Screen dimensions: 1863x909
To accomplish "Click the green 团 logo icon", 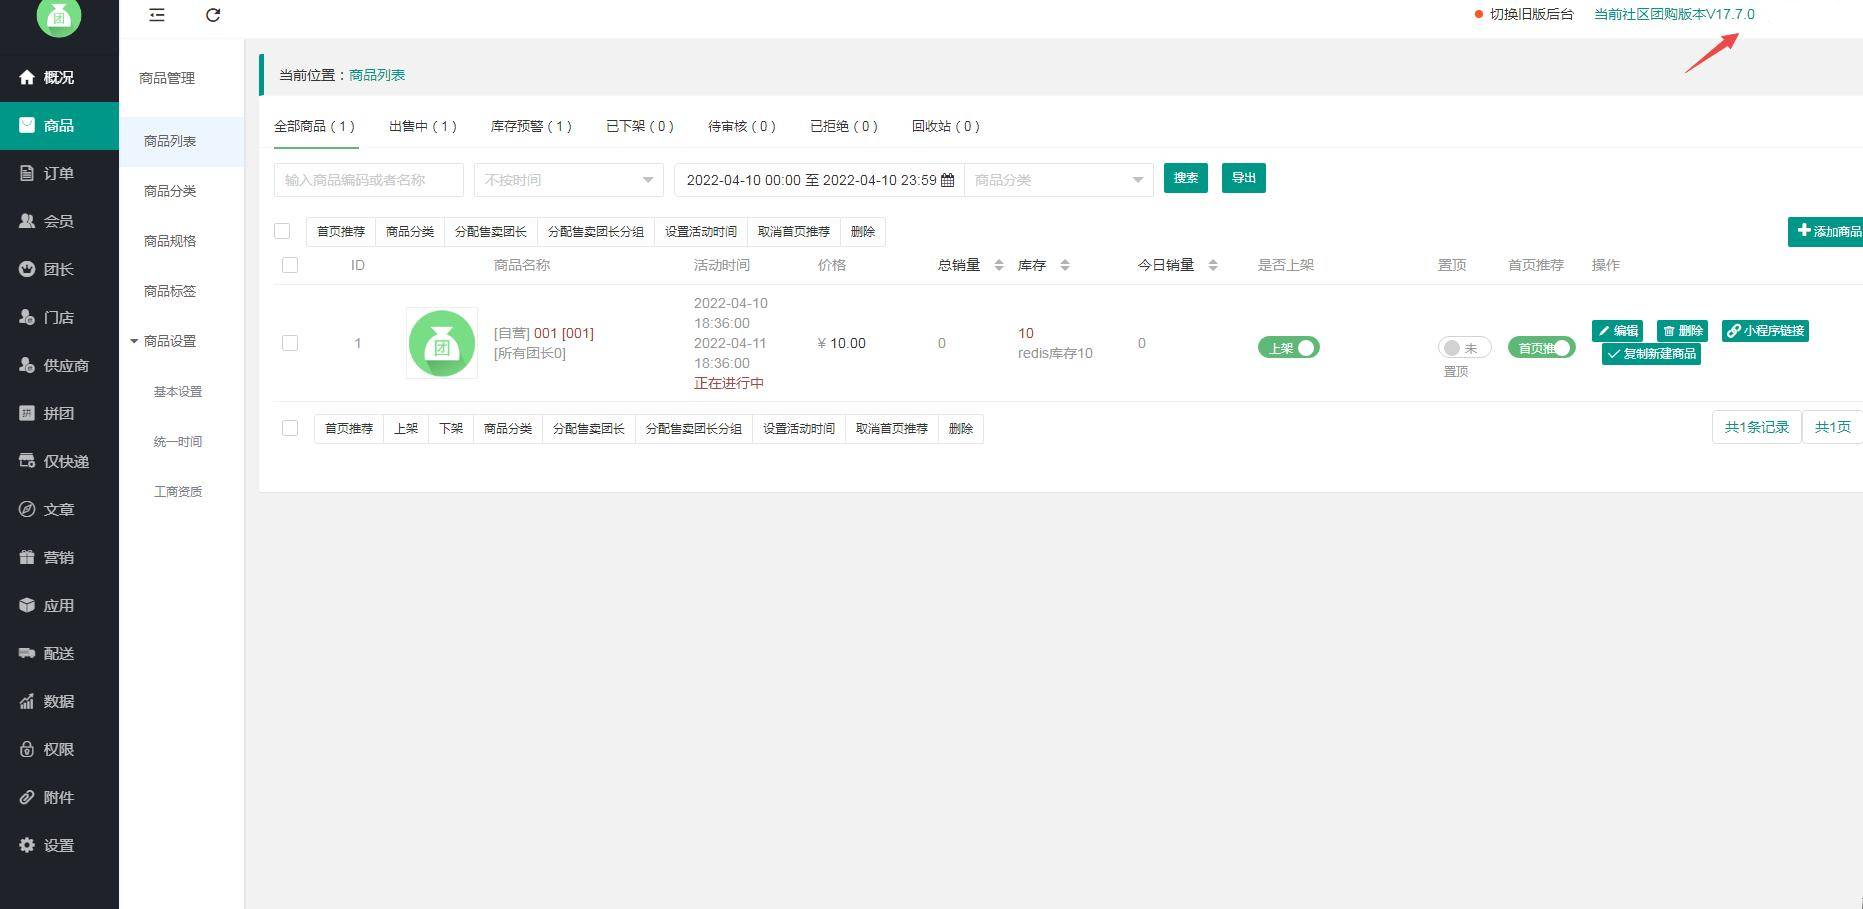I will [58, 16].
